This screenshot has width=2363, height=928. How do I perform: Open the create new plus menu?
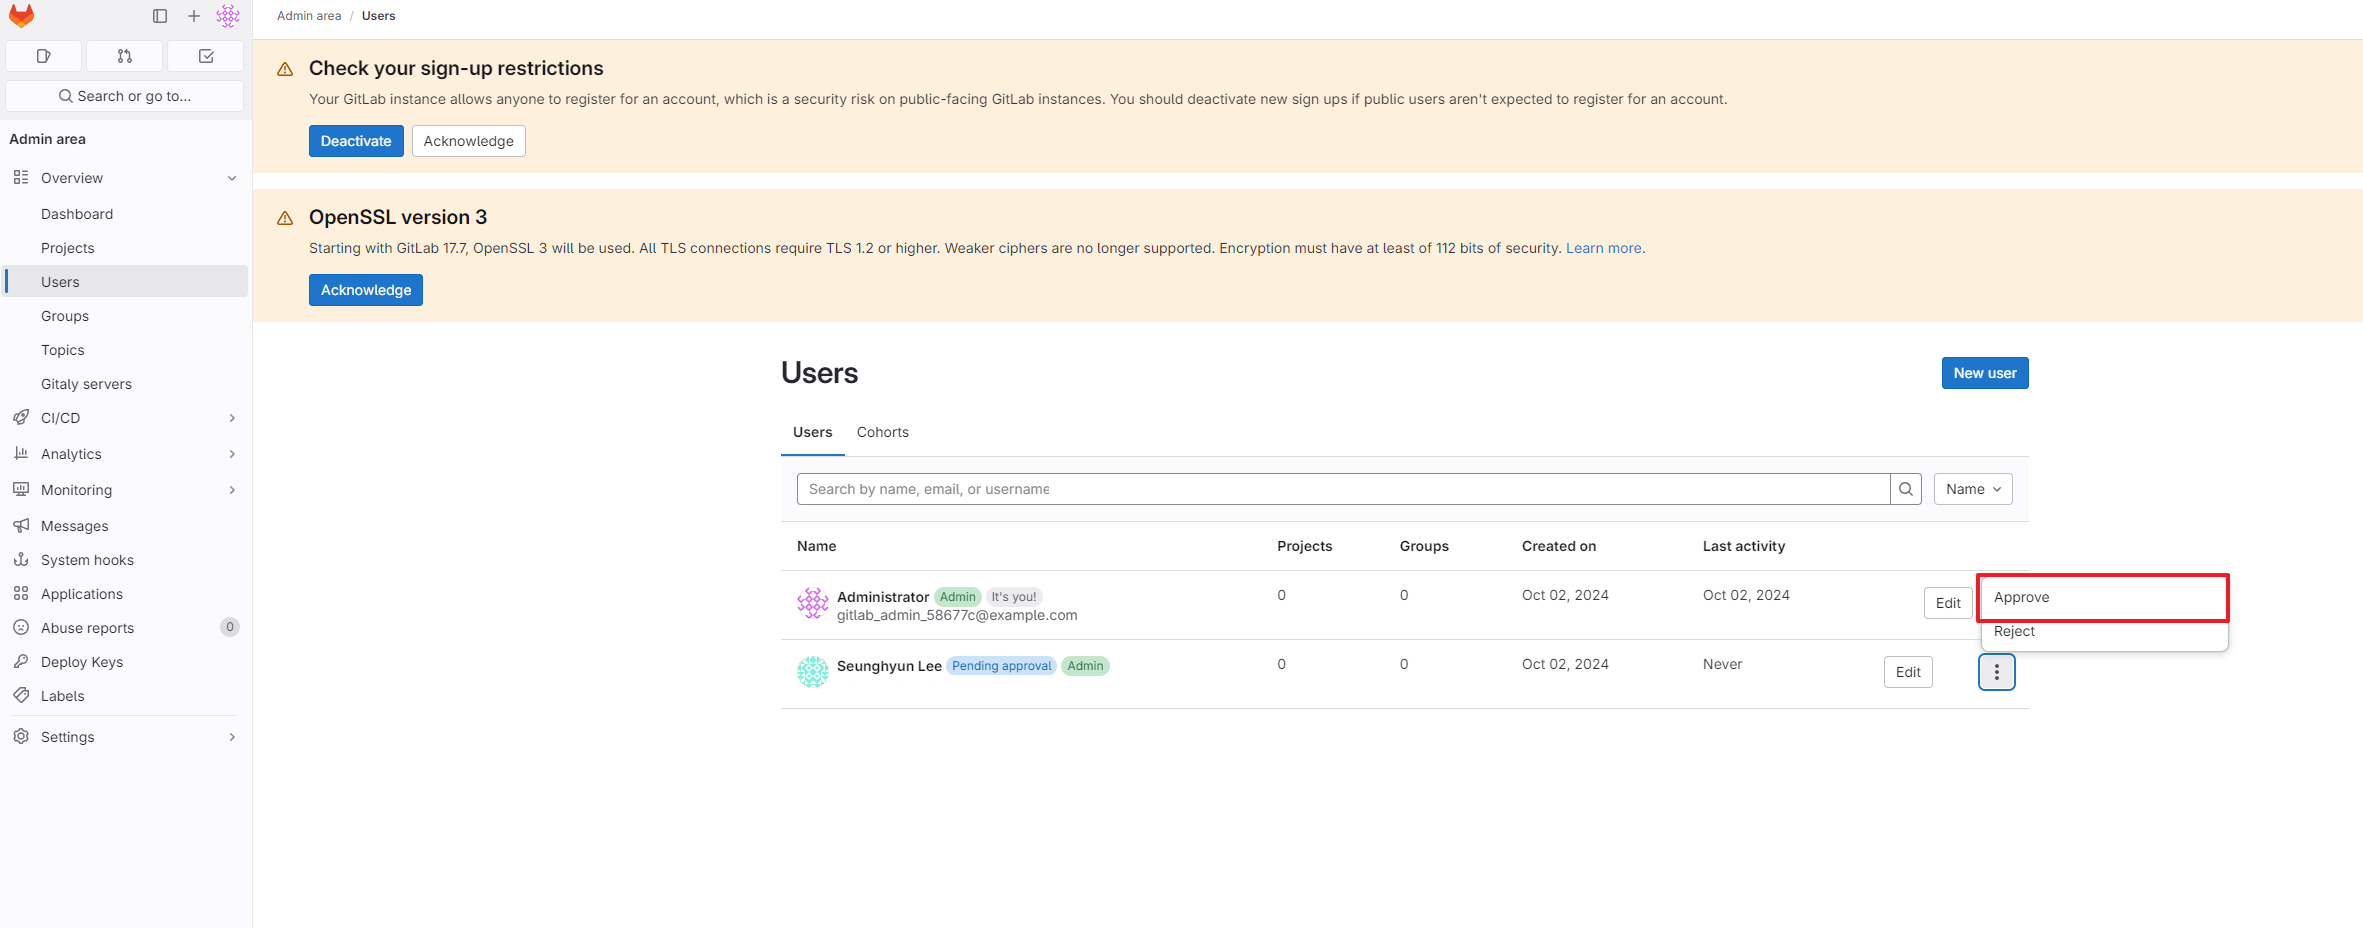(194, 16)
